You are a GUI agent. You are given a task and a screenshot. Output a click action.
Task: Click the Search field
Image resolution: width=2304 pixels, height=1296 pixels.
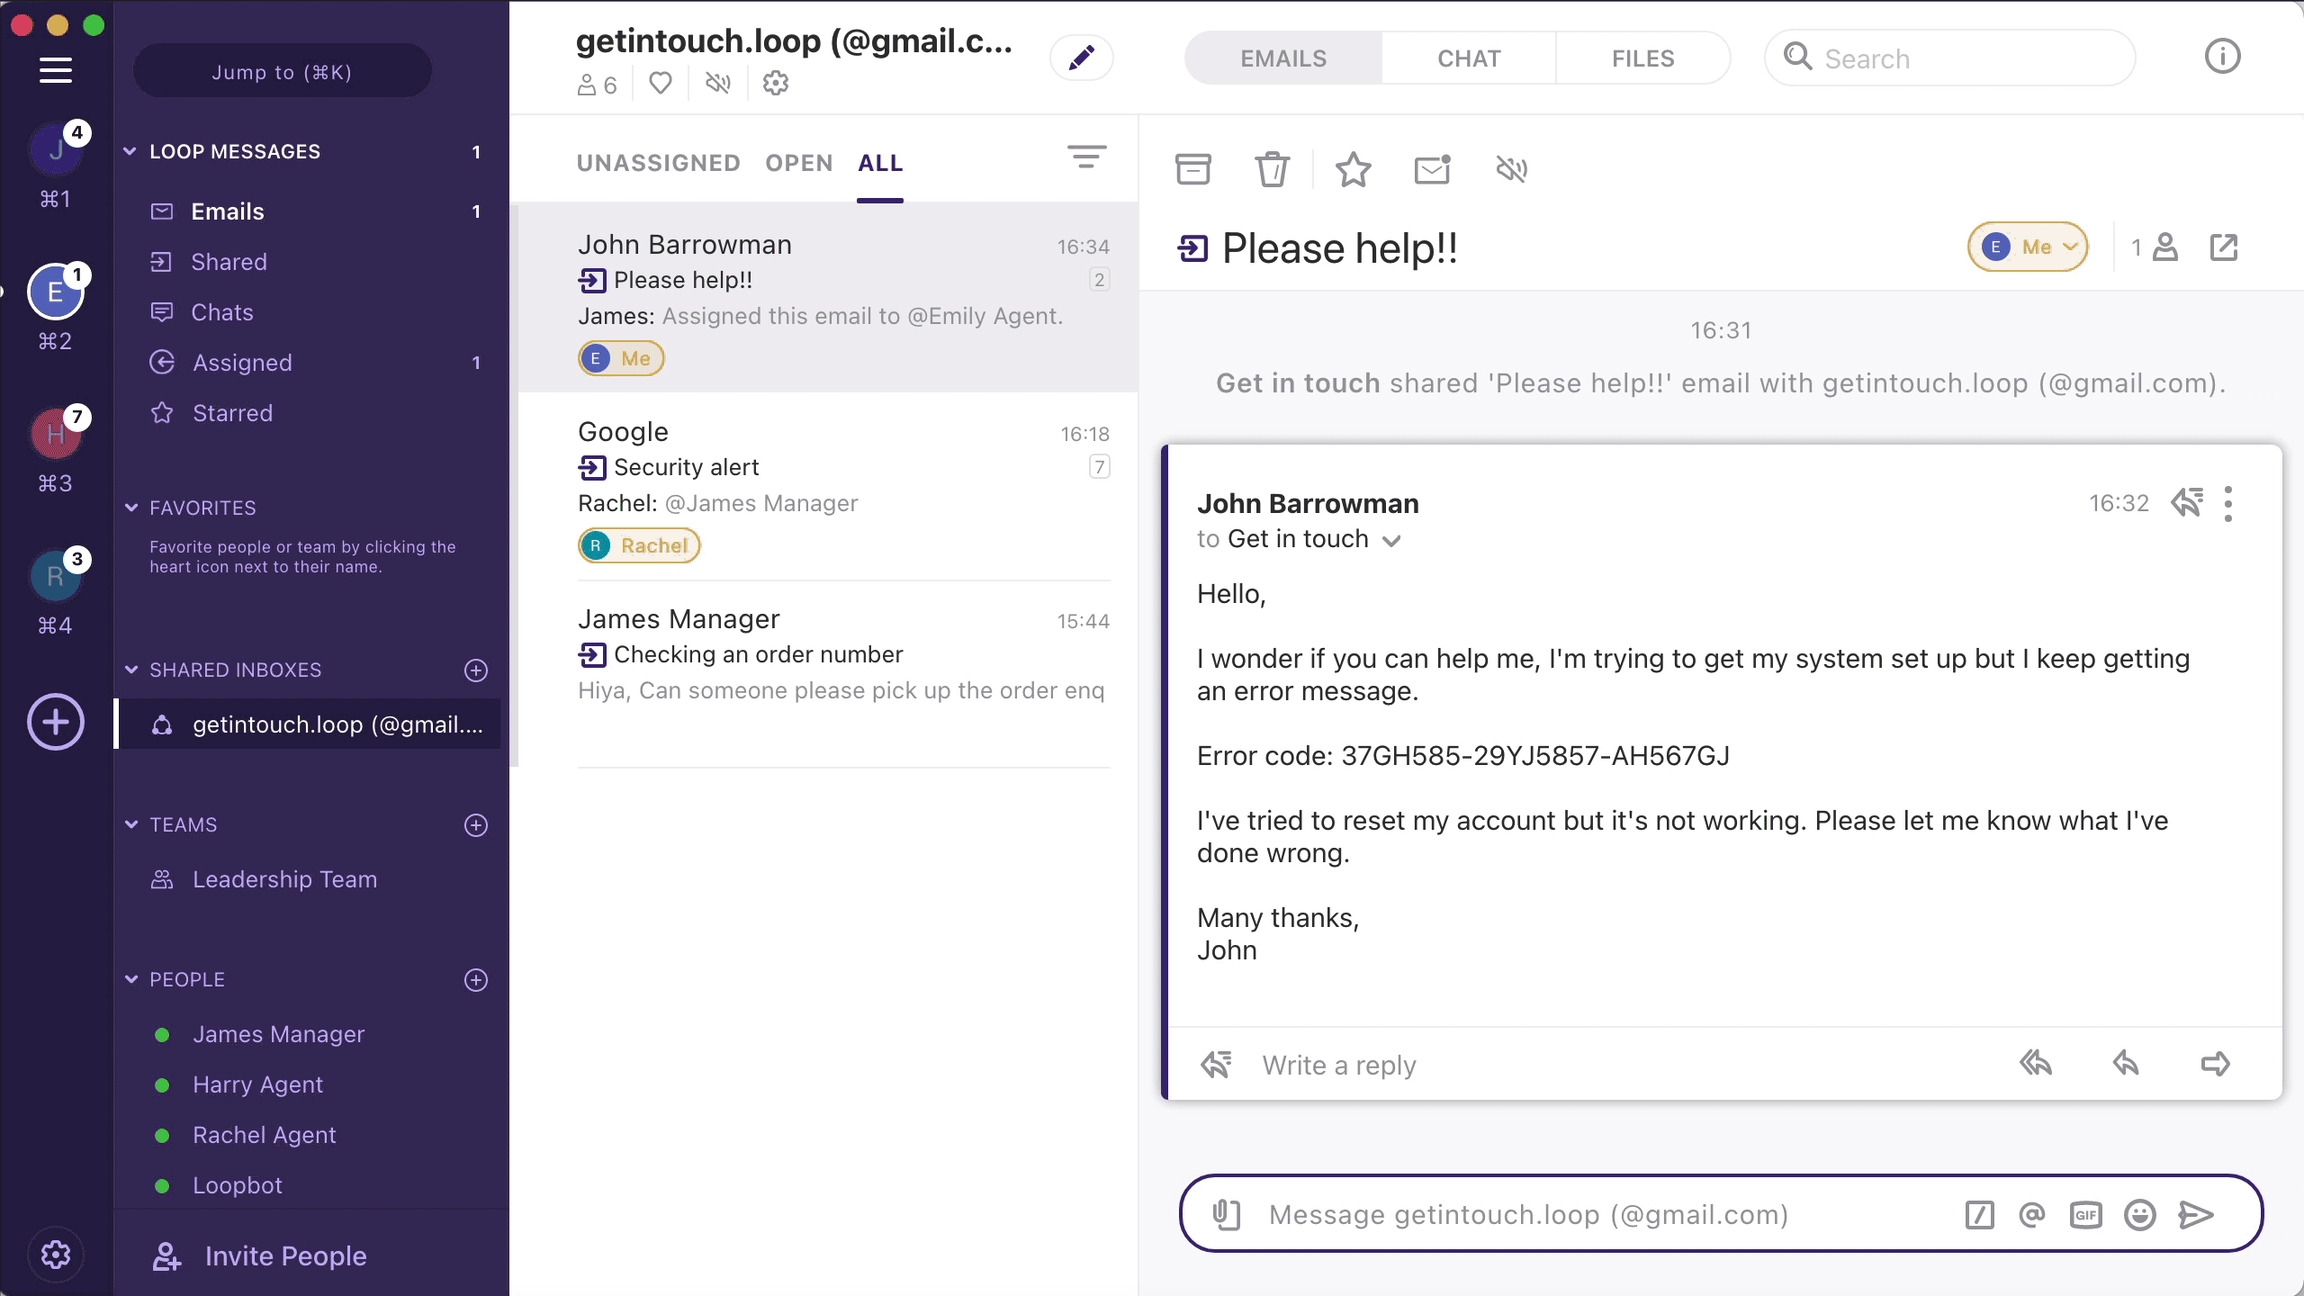click(x=1950, y=58)
